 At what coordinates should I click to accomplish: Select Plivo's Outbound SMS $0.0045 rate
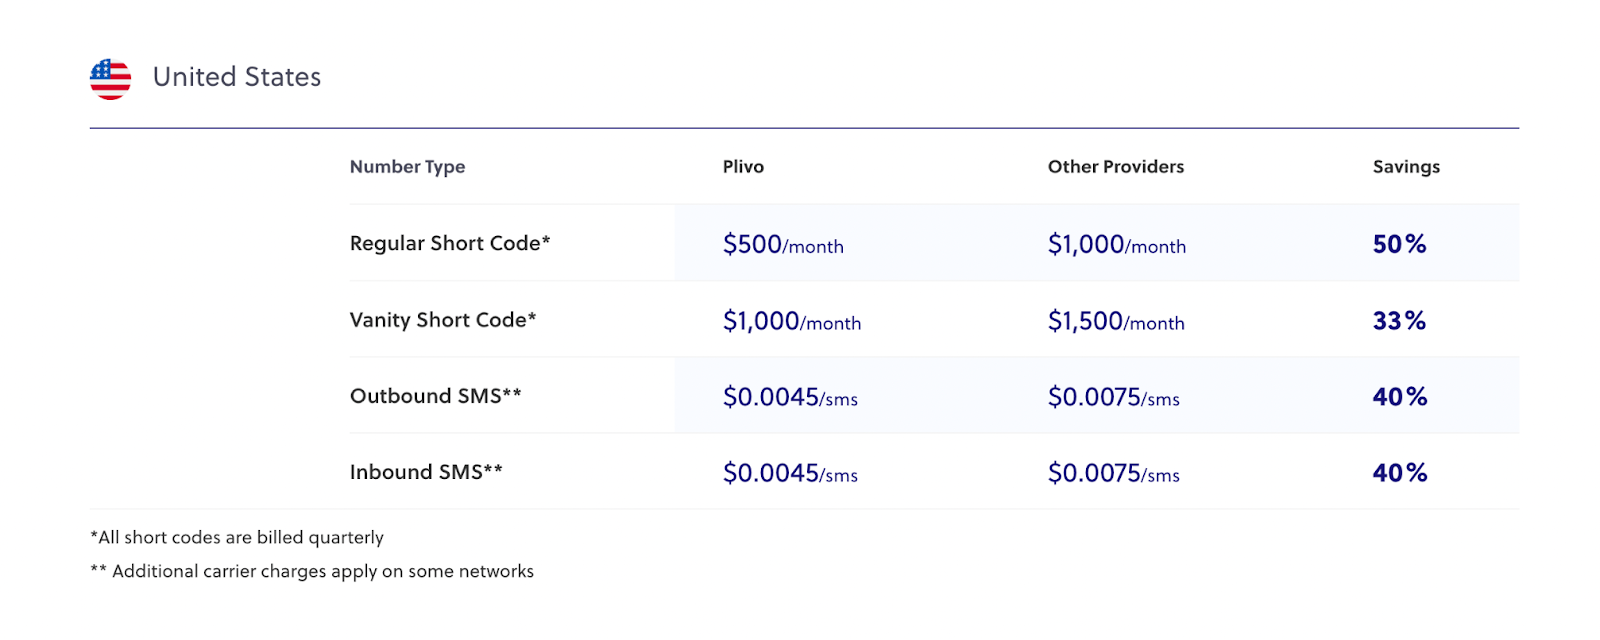tap(790, 398)
